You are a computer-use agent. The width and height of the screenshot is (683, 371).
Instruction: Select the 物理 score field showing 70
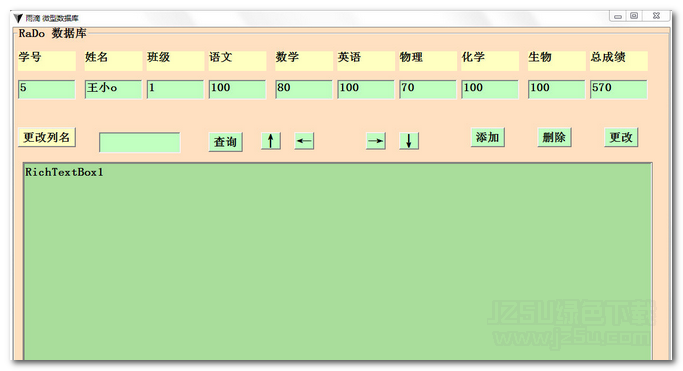click(x=428, y=89)
